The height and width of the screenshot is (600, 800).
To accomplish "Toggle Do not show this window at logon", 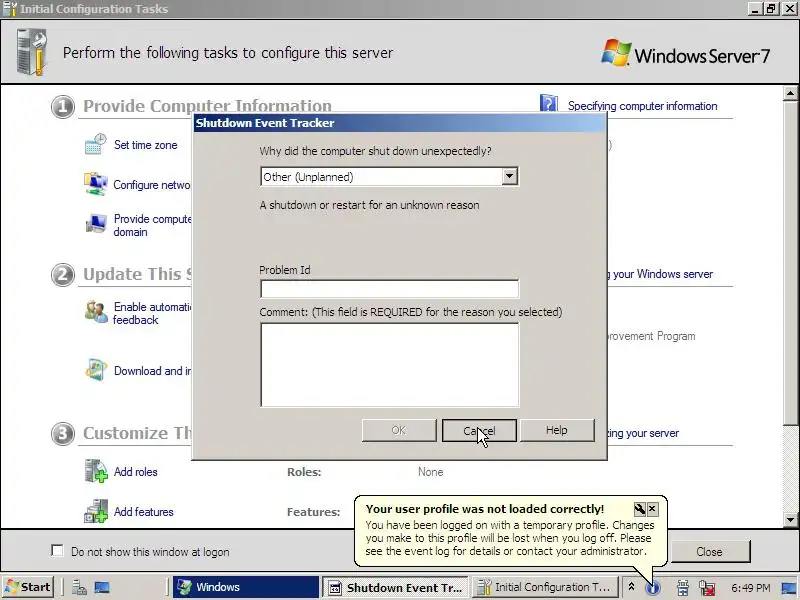I will 58,551.
